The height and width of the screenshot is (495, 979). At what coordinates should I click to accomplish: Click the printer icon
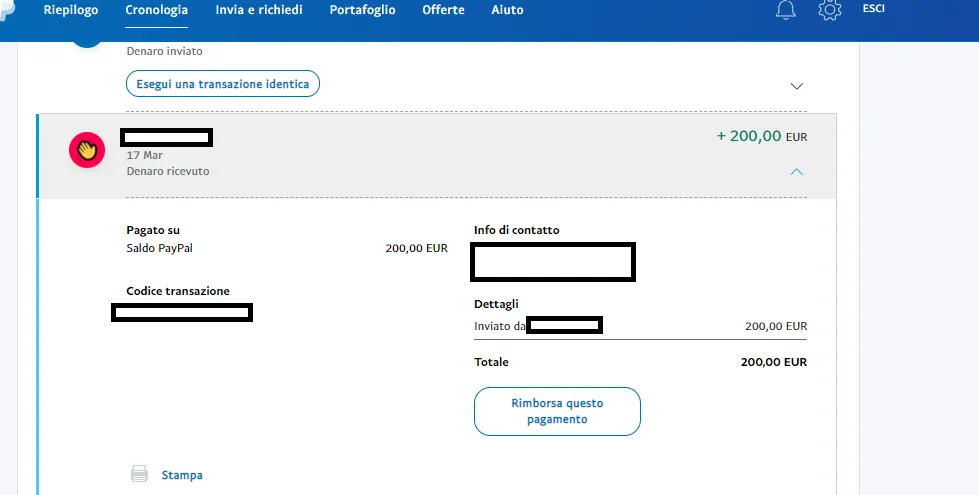click(140, 474)
